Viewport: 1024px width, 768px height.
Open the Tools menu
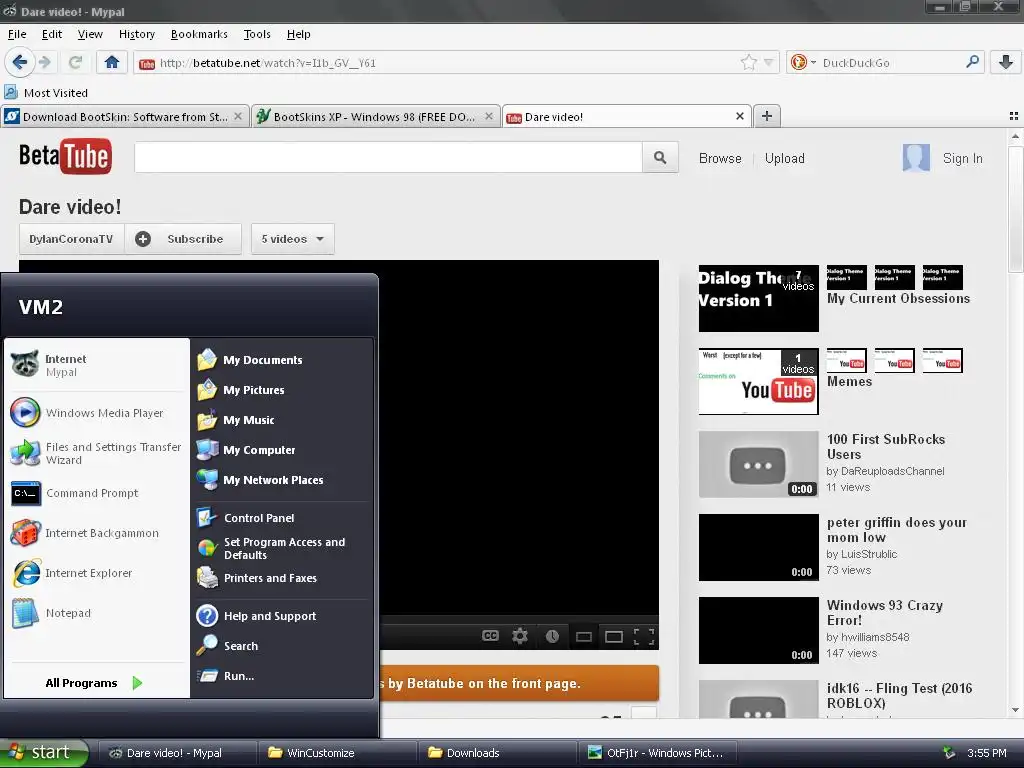[x=257, y=34]
